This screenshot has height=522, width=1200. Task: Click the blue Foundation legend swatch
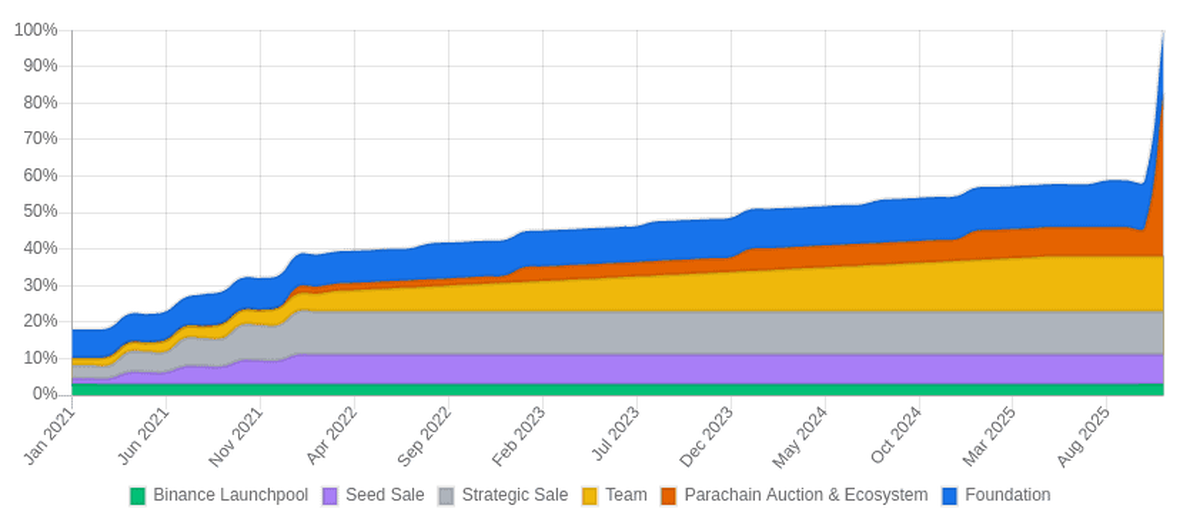point(950,495)
